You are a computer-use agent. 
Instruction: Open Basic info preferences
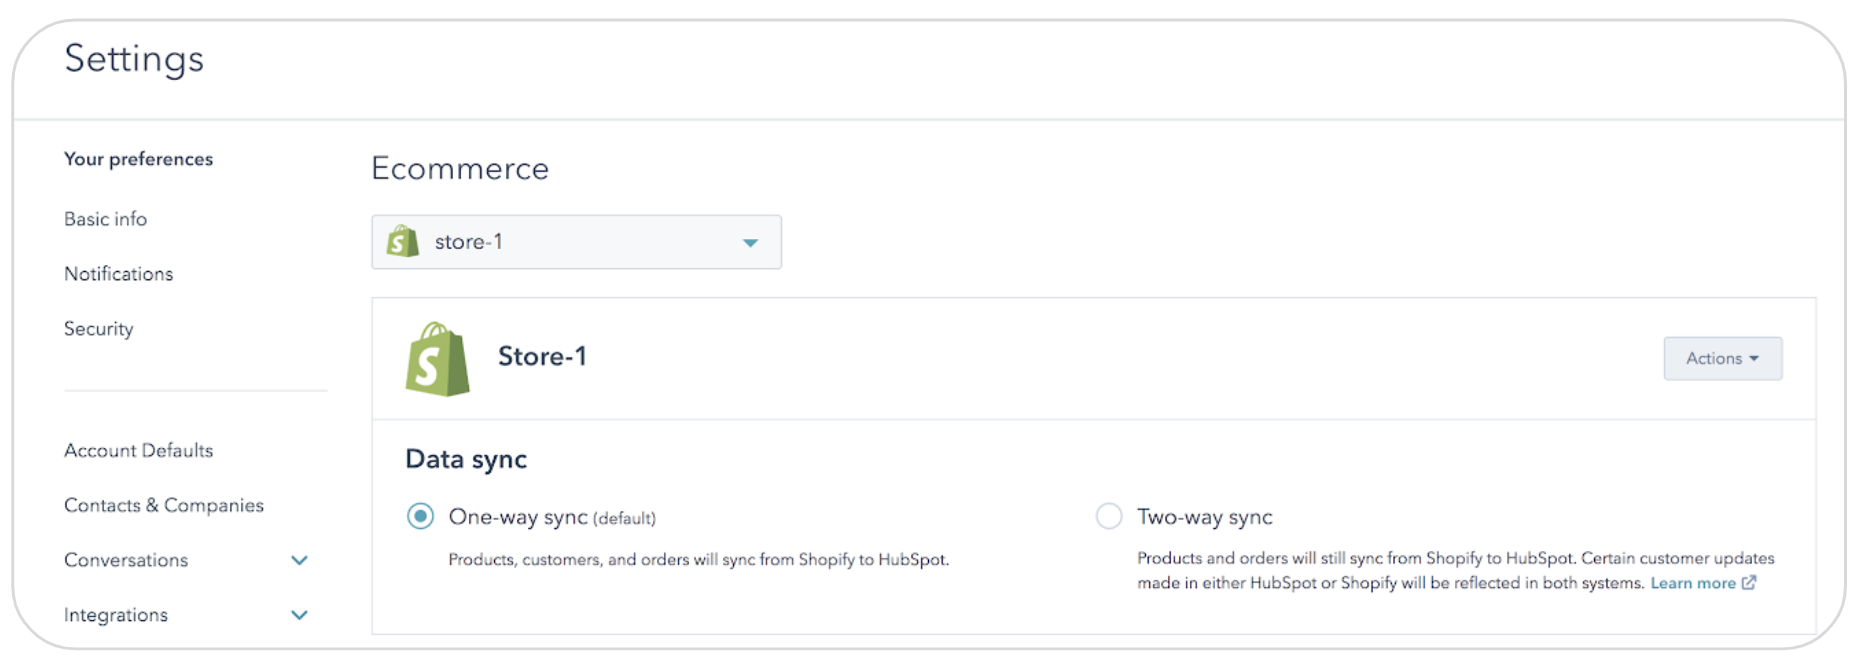[105, 219]
